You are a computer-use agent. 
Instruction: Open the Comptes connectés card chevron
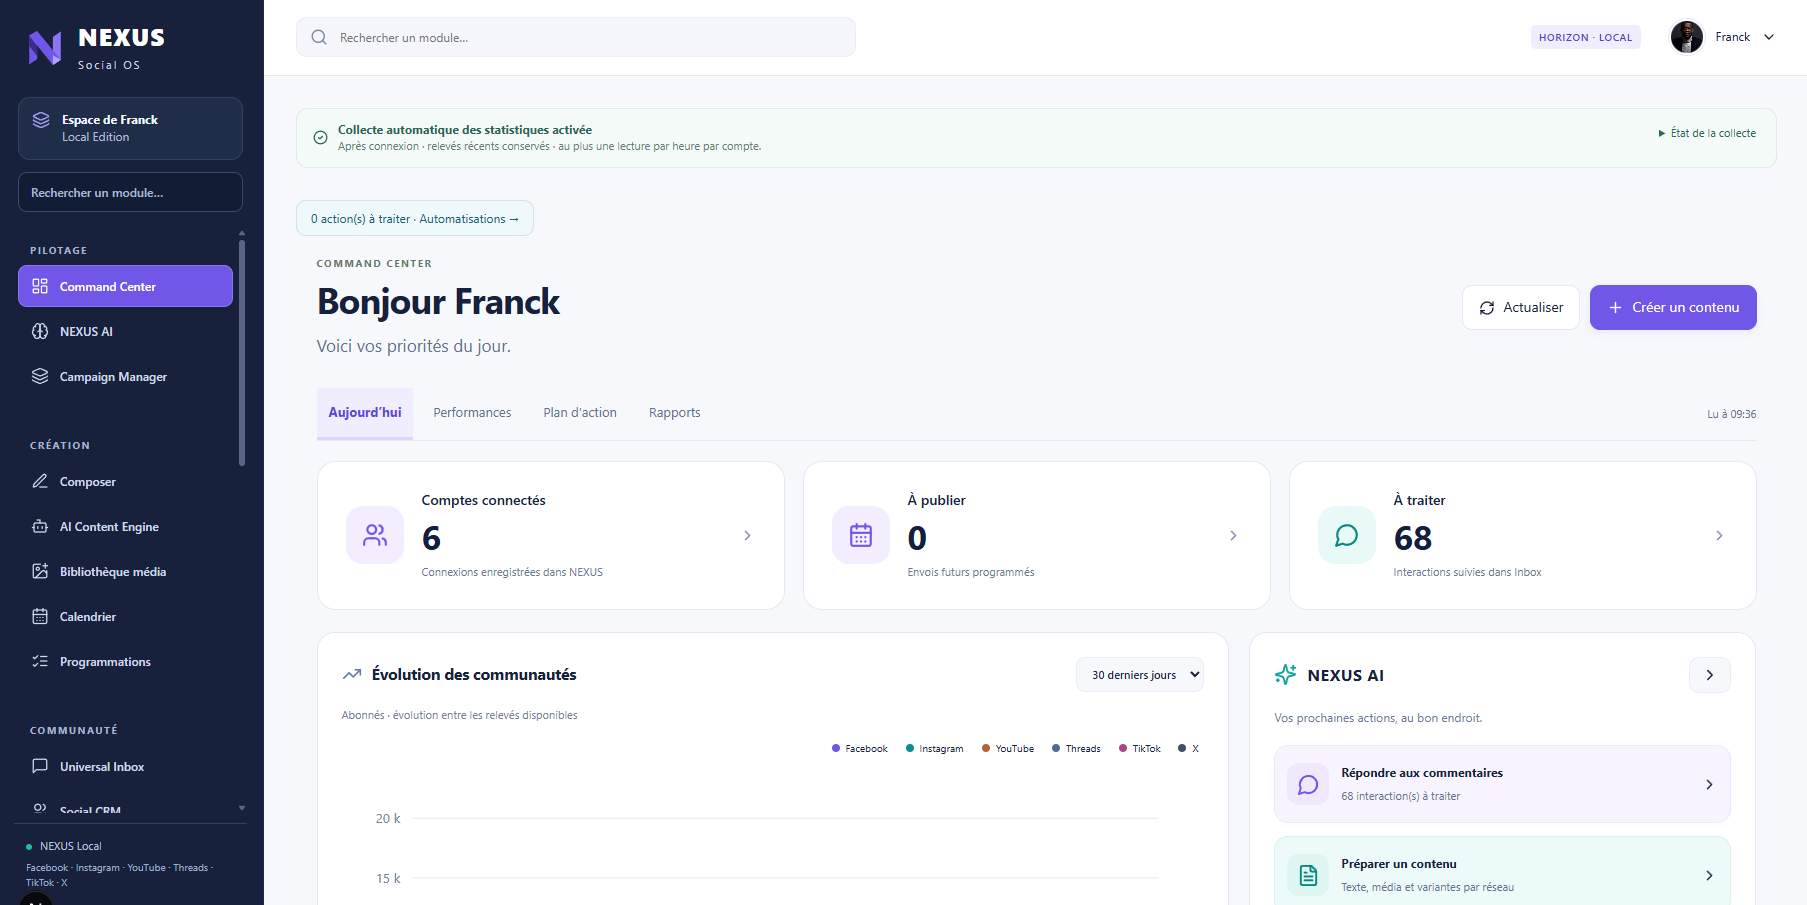coord(747,536)
